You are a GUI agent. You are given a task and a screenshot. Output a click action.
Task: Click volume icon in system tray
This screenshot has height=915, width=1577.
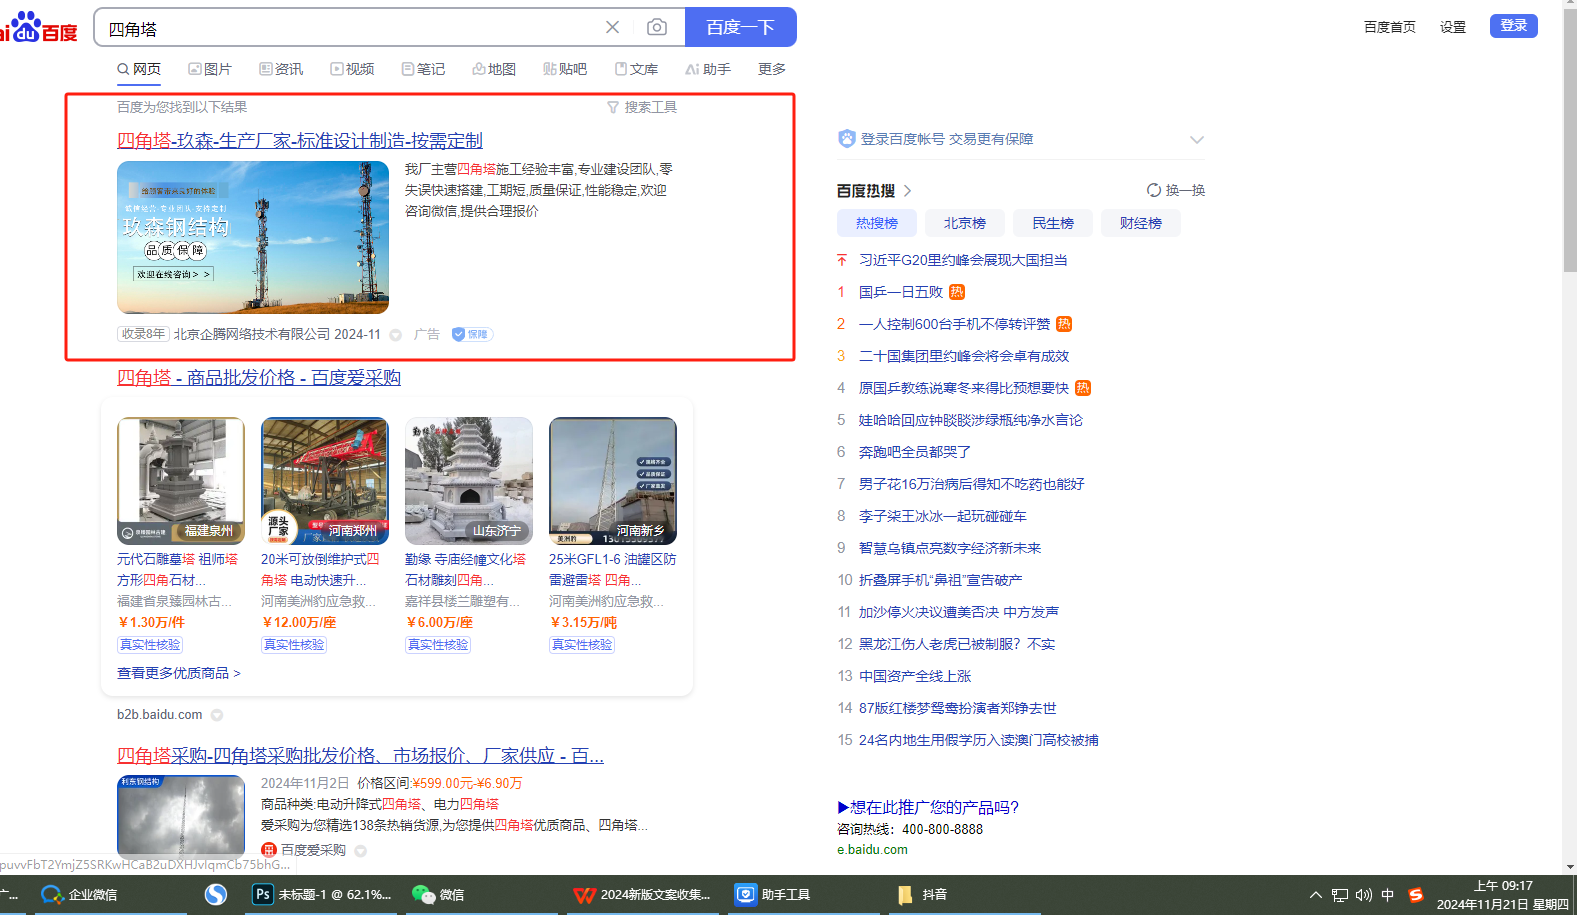1364,895
